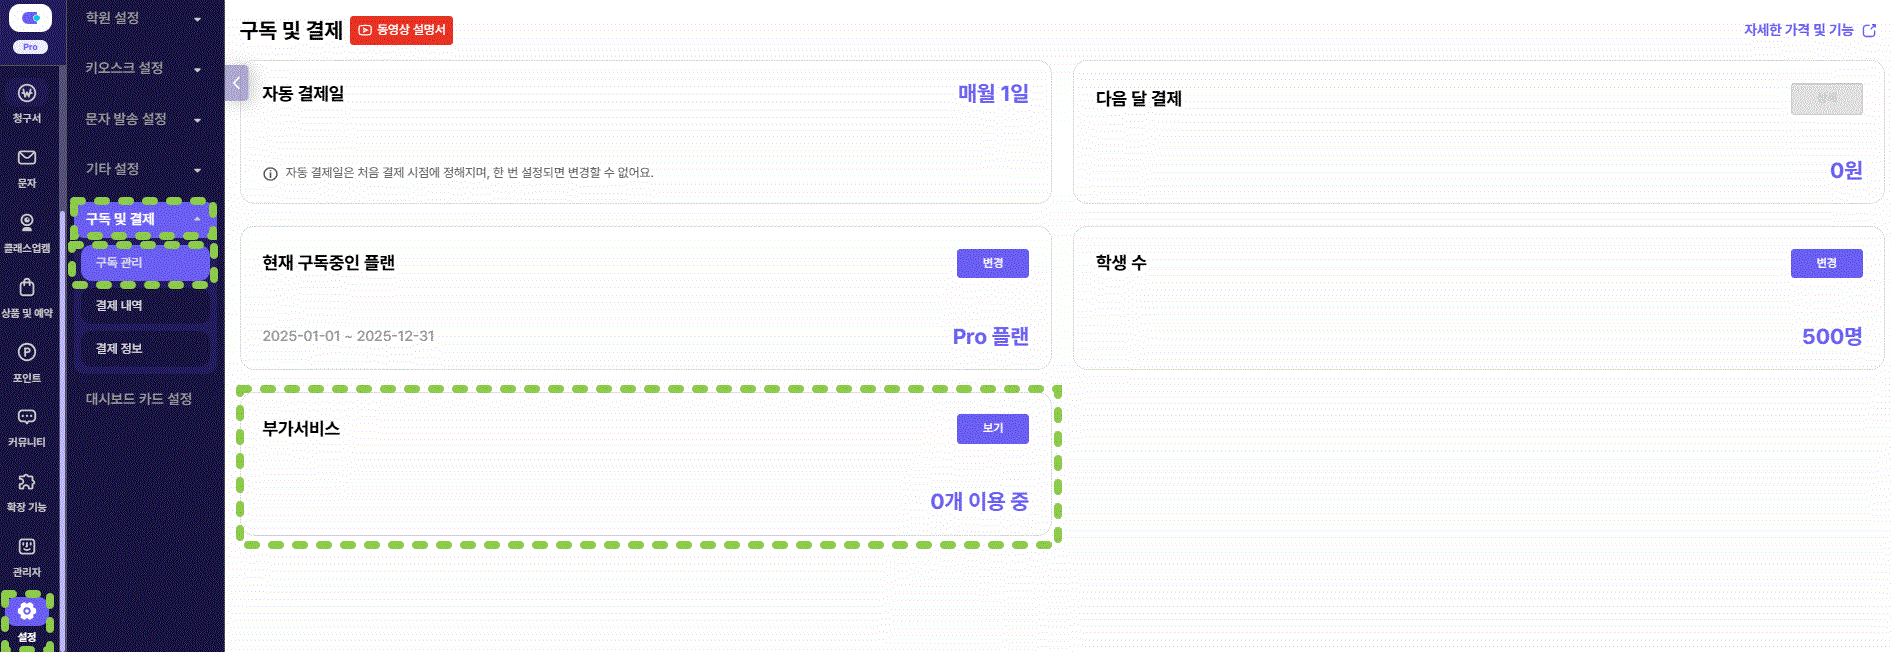Click 변경 button for current subscription plan
The height and width of the screenshot is (652, 1894).
(992, 263)
